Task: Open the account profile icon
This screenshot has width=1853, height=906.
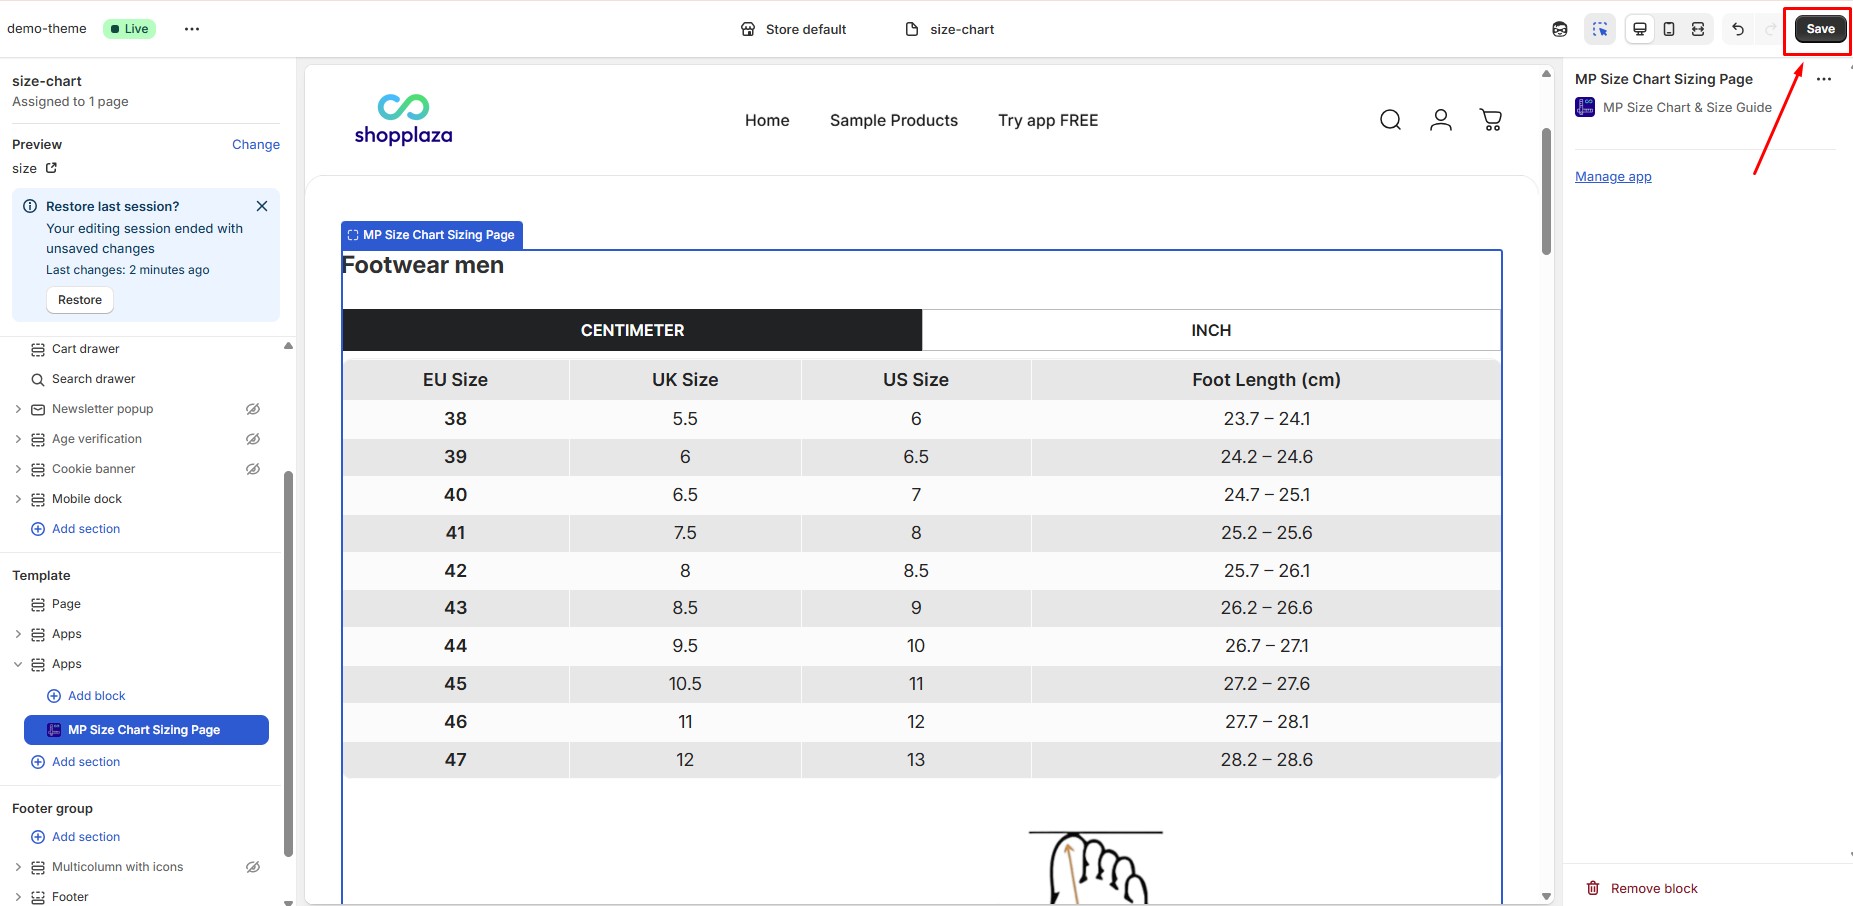Action: [x=1440, y=120]
